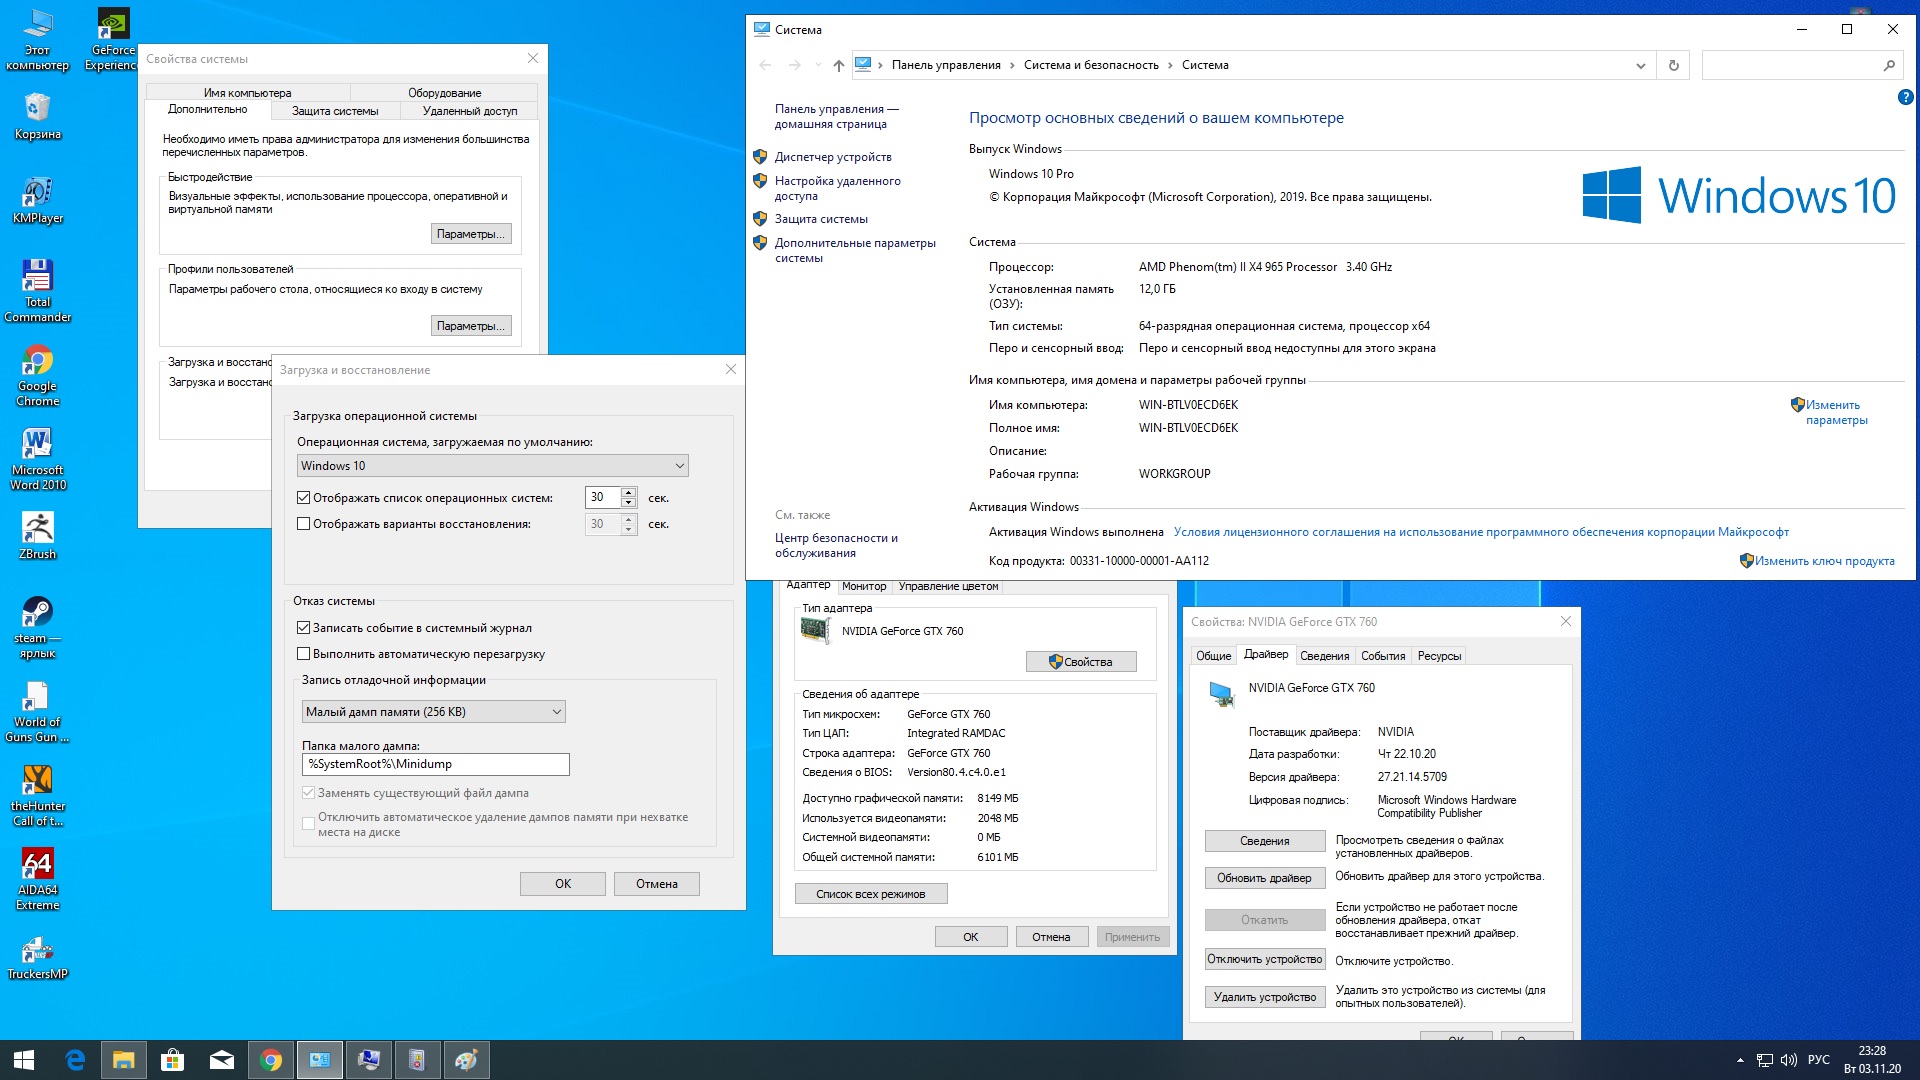The width and height of the screenshot is (1920, 1080).
Task: Click Удалить устройство button
Action: click(1264, 997)
